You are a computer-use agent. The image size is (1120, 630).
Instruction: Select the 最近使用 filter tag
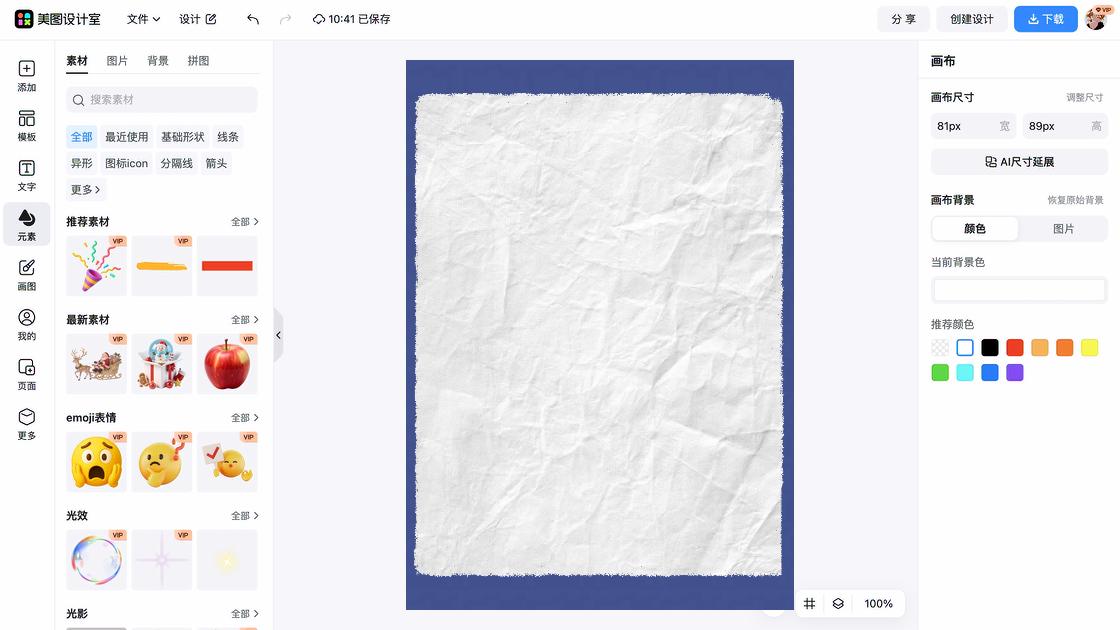pos(126,136)
